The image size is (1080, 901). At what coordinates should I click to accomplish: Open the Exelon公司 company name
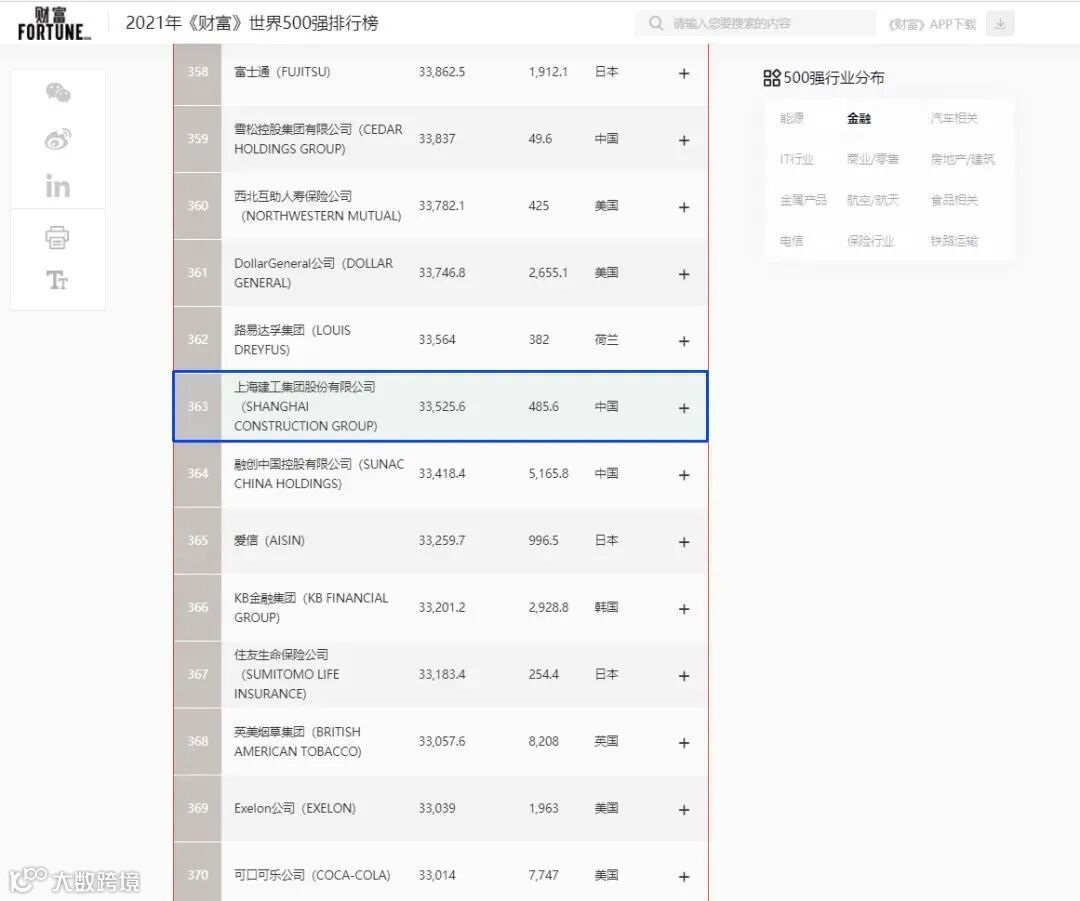(295, 808)
